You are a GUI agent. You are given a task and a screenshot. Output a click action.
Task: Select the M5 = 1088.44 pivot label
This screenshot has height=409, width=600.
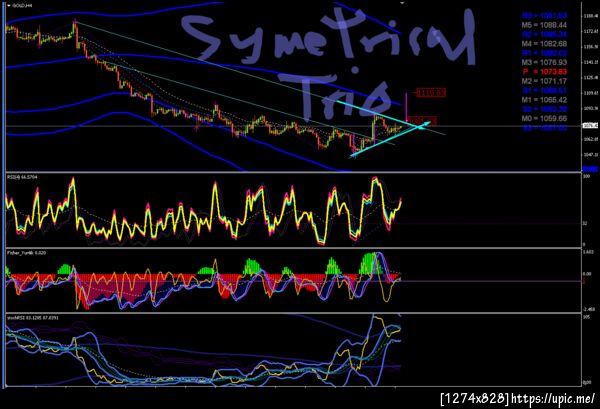[x=544, y=25]
